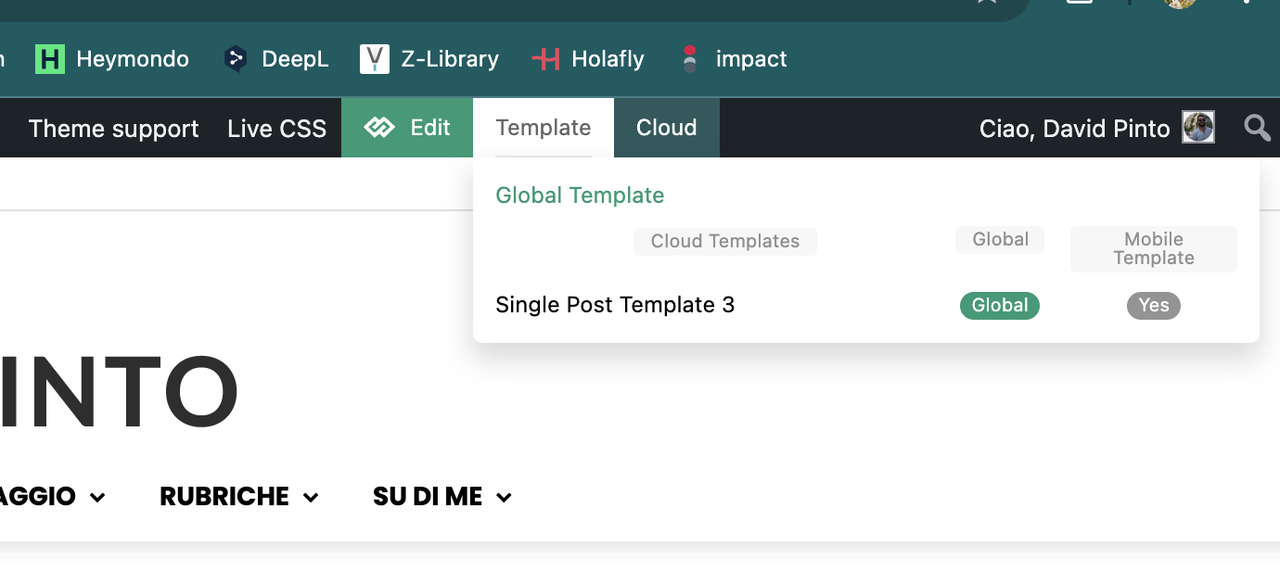Click Ciao, David Pinto account link
The image size is (1280, 582).
click(1075, 129)
